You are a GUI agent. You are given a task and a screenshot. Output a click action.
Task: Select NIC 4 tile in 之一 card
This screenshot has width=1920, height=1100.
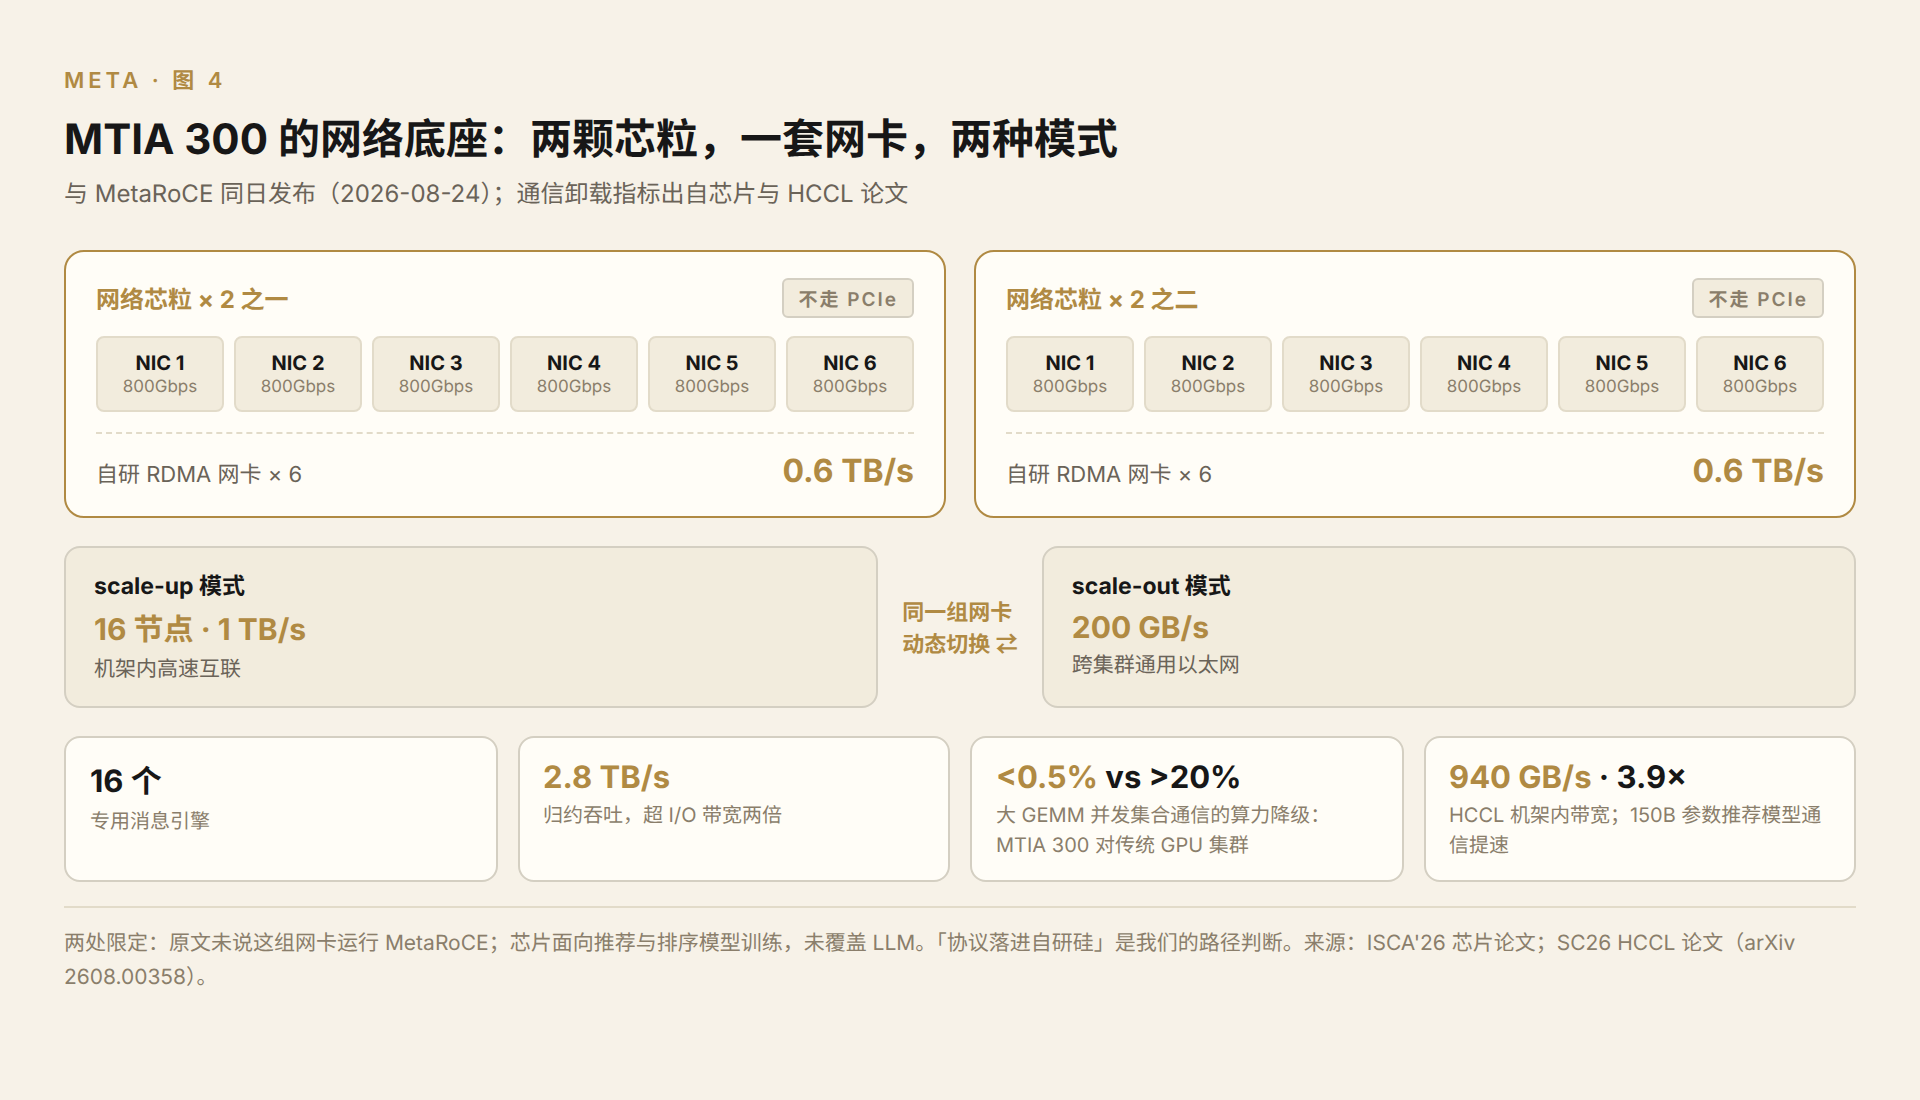coord(574,374)
